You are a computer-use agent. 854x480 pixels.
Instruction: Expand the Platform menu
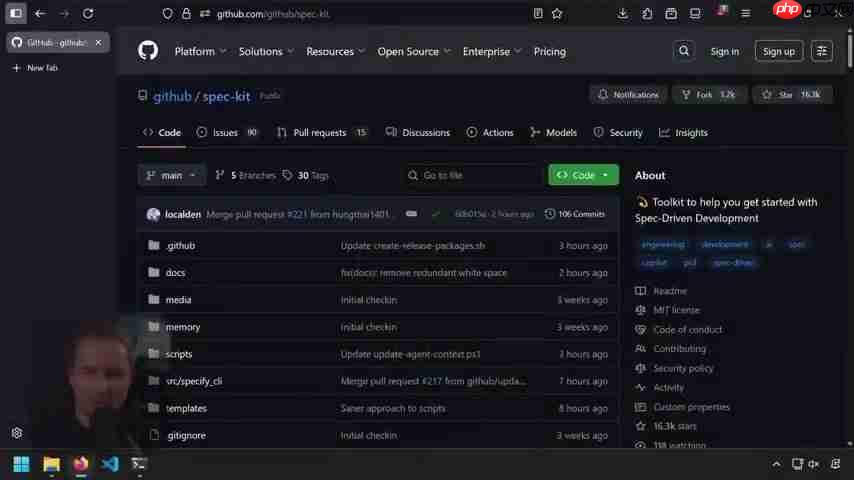click(200, 52)
